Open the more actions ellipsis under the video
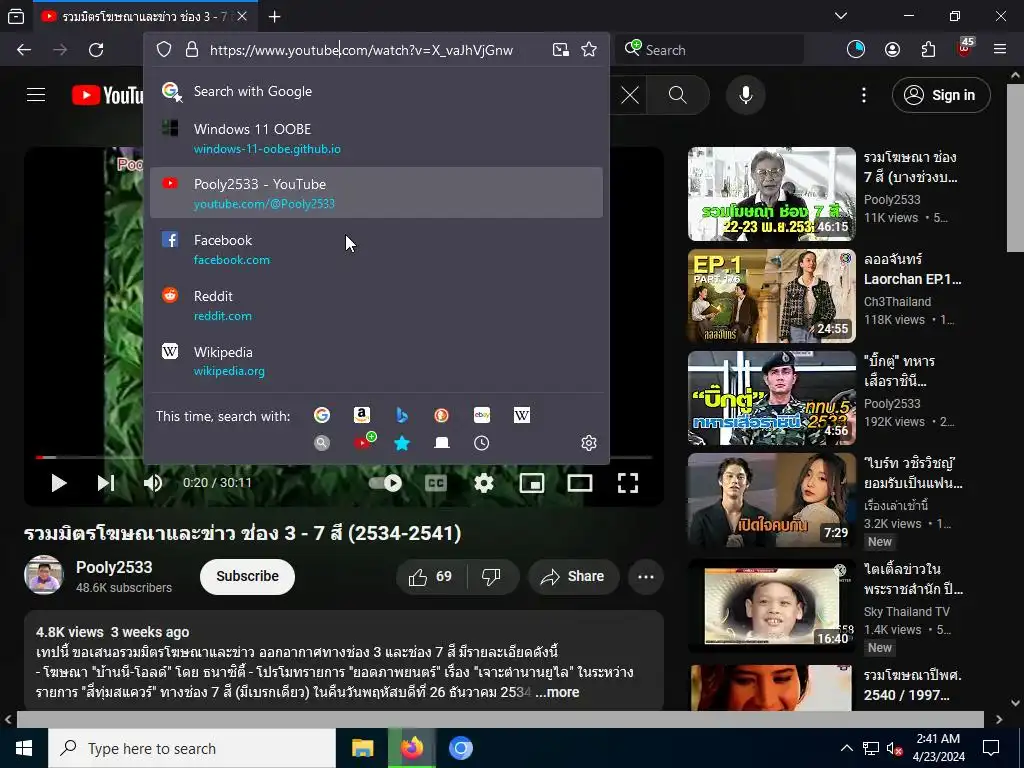The width and height of the screenshot is (1024, 768). pyautogui.click(x=646, y=577)
